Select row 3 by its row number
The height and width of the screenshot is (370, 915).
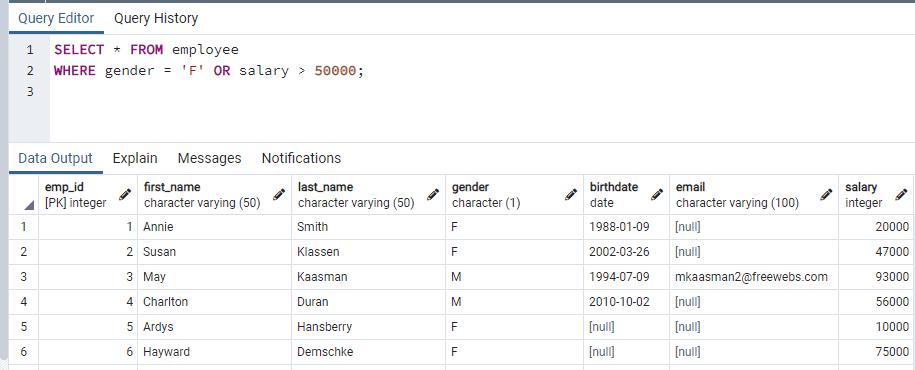(x=23, y=277)
